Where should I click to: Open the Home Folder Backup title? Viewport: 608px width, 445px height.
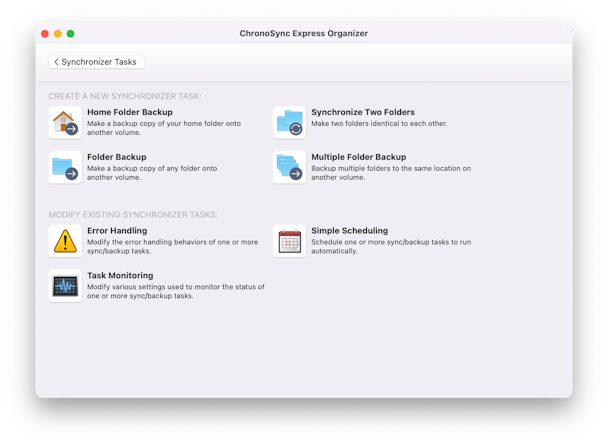130,112
